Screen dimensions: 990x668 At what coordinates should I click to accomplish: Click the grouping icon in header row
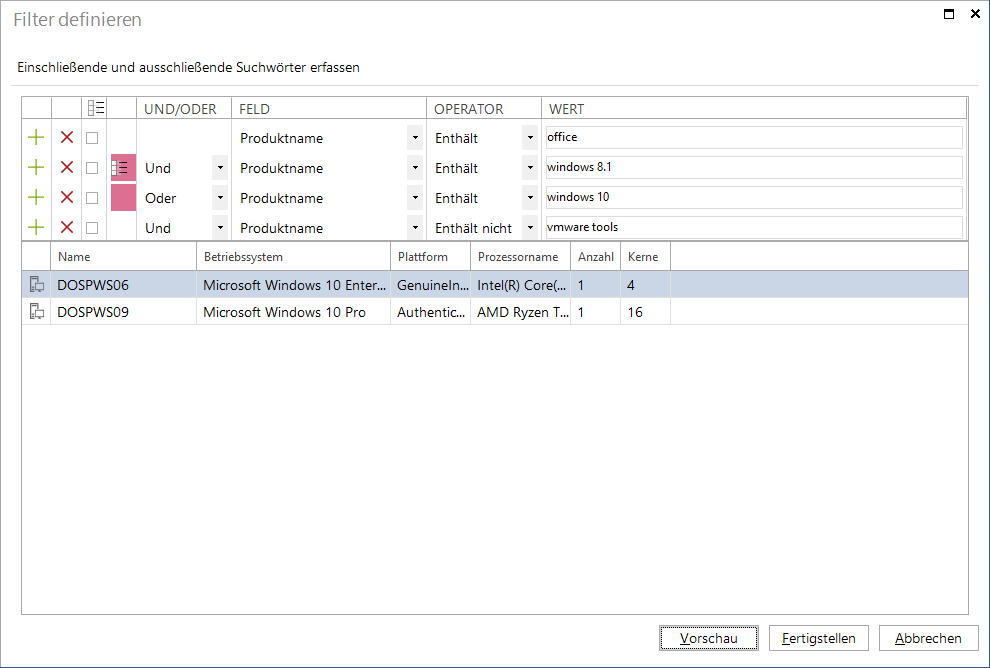96,108
